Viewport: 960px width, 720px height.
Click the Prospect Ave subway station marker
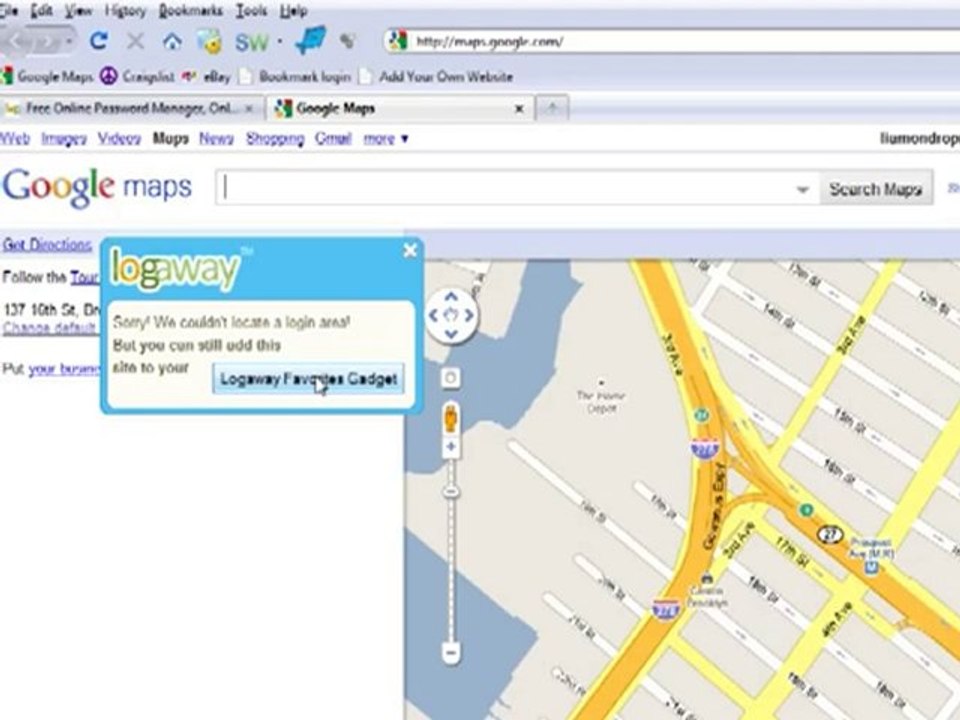872,568
